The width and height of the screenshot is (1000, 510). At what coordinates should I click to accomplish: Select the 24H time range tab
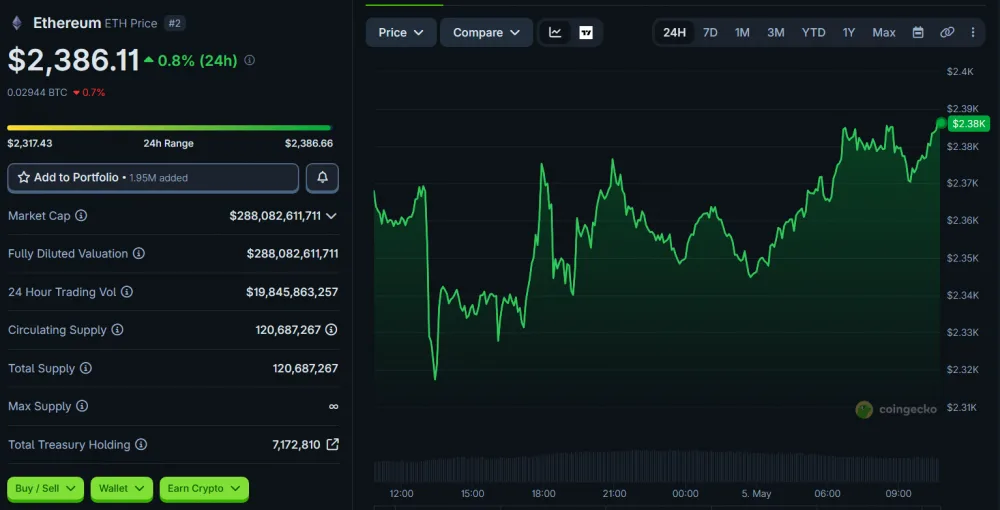pyautogui.click(x=674, y=33)
